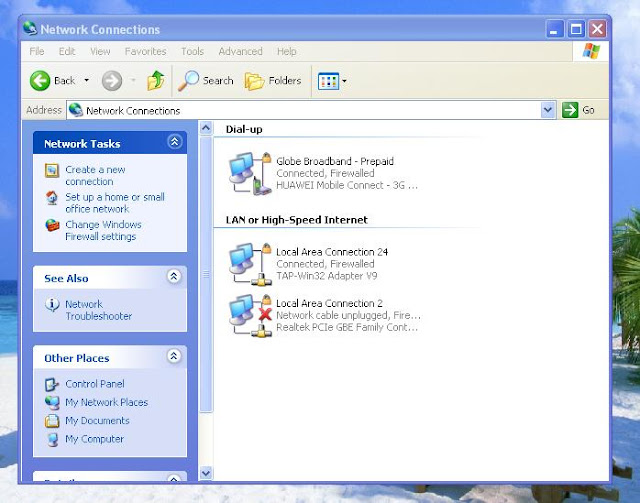Viewport: 640px width, 503px height.
Task: Select Local Area Connection 2 name text
Action: 329,303
